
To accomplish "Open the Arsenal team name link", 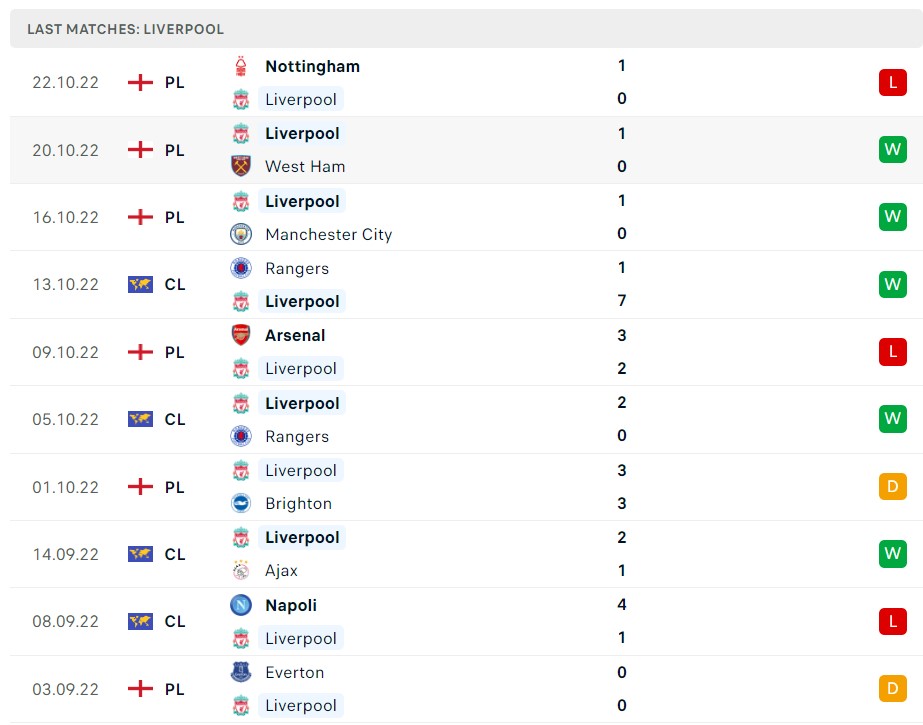I will coord(295,336).
